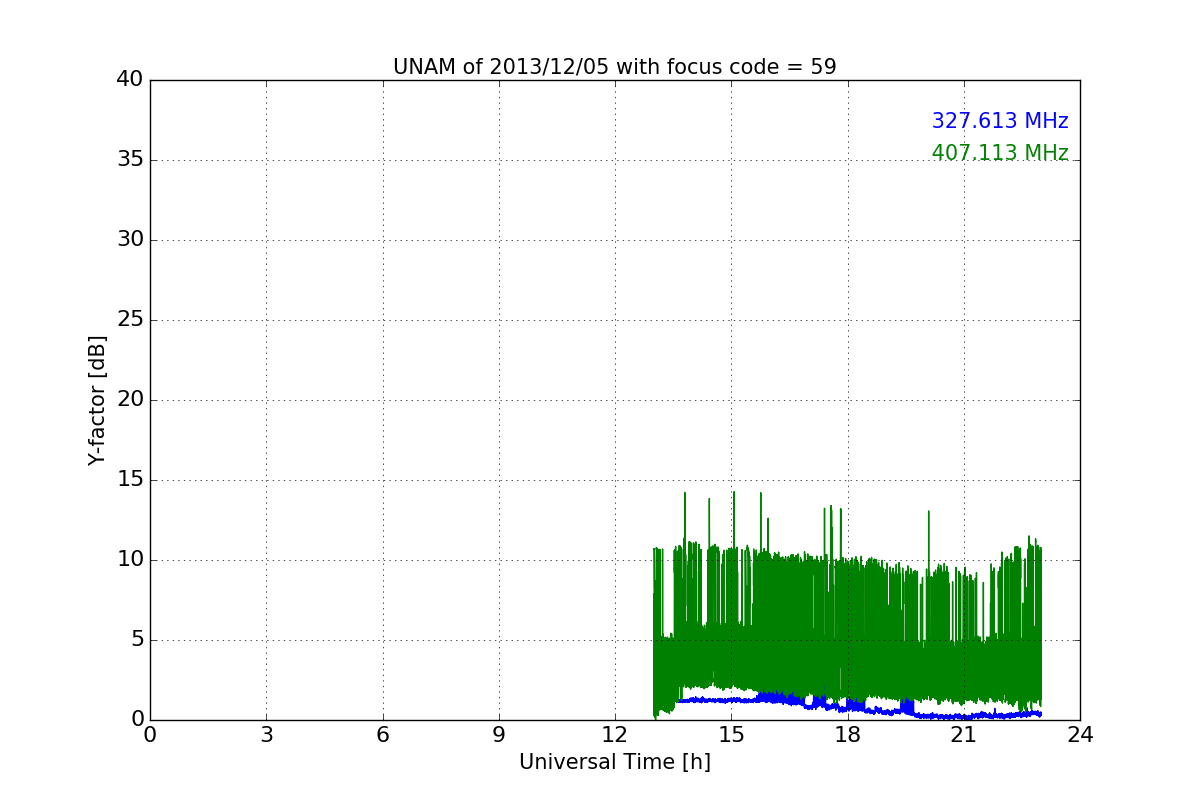Click y-axis tick label 40

(x=130, y=79)
